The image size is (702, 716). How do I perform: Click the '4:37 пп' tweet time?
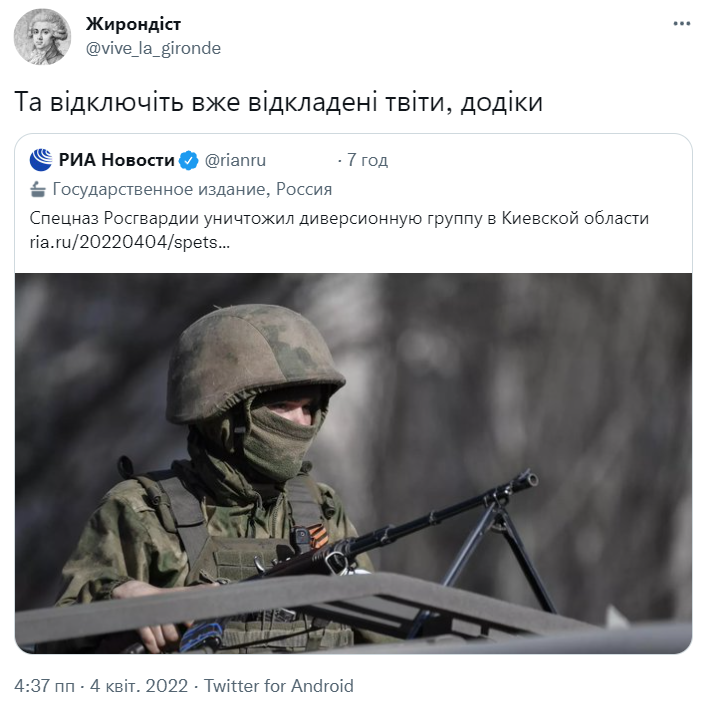click(44, 686)
